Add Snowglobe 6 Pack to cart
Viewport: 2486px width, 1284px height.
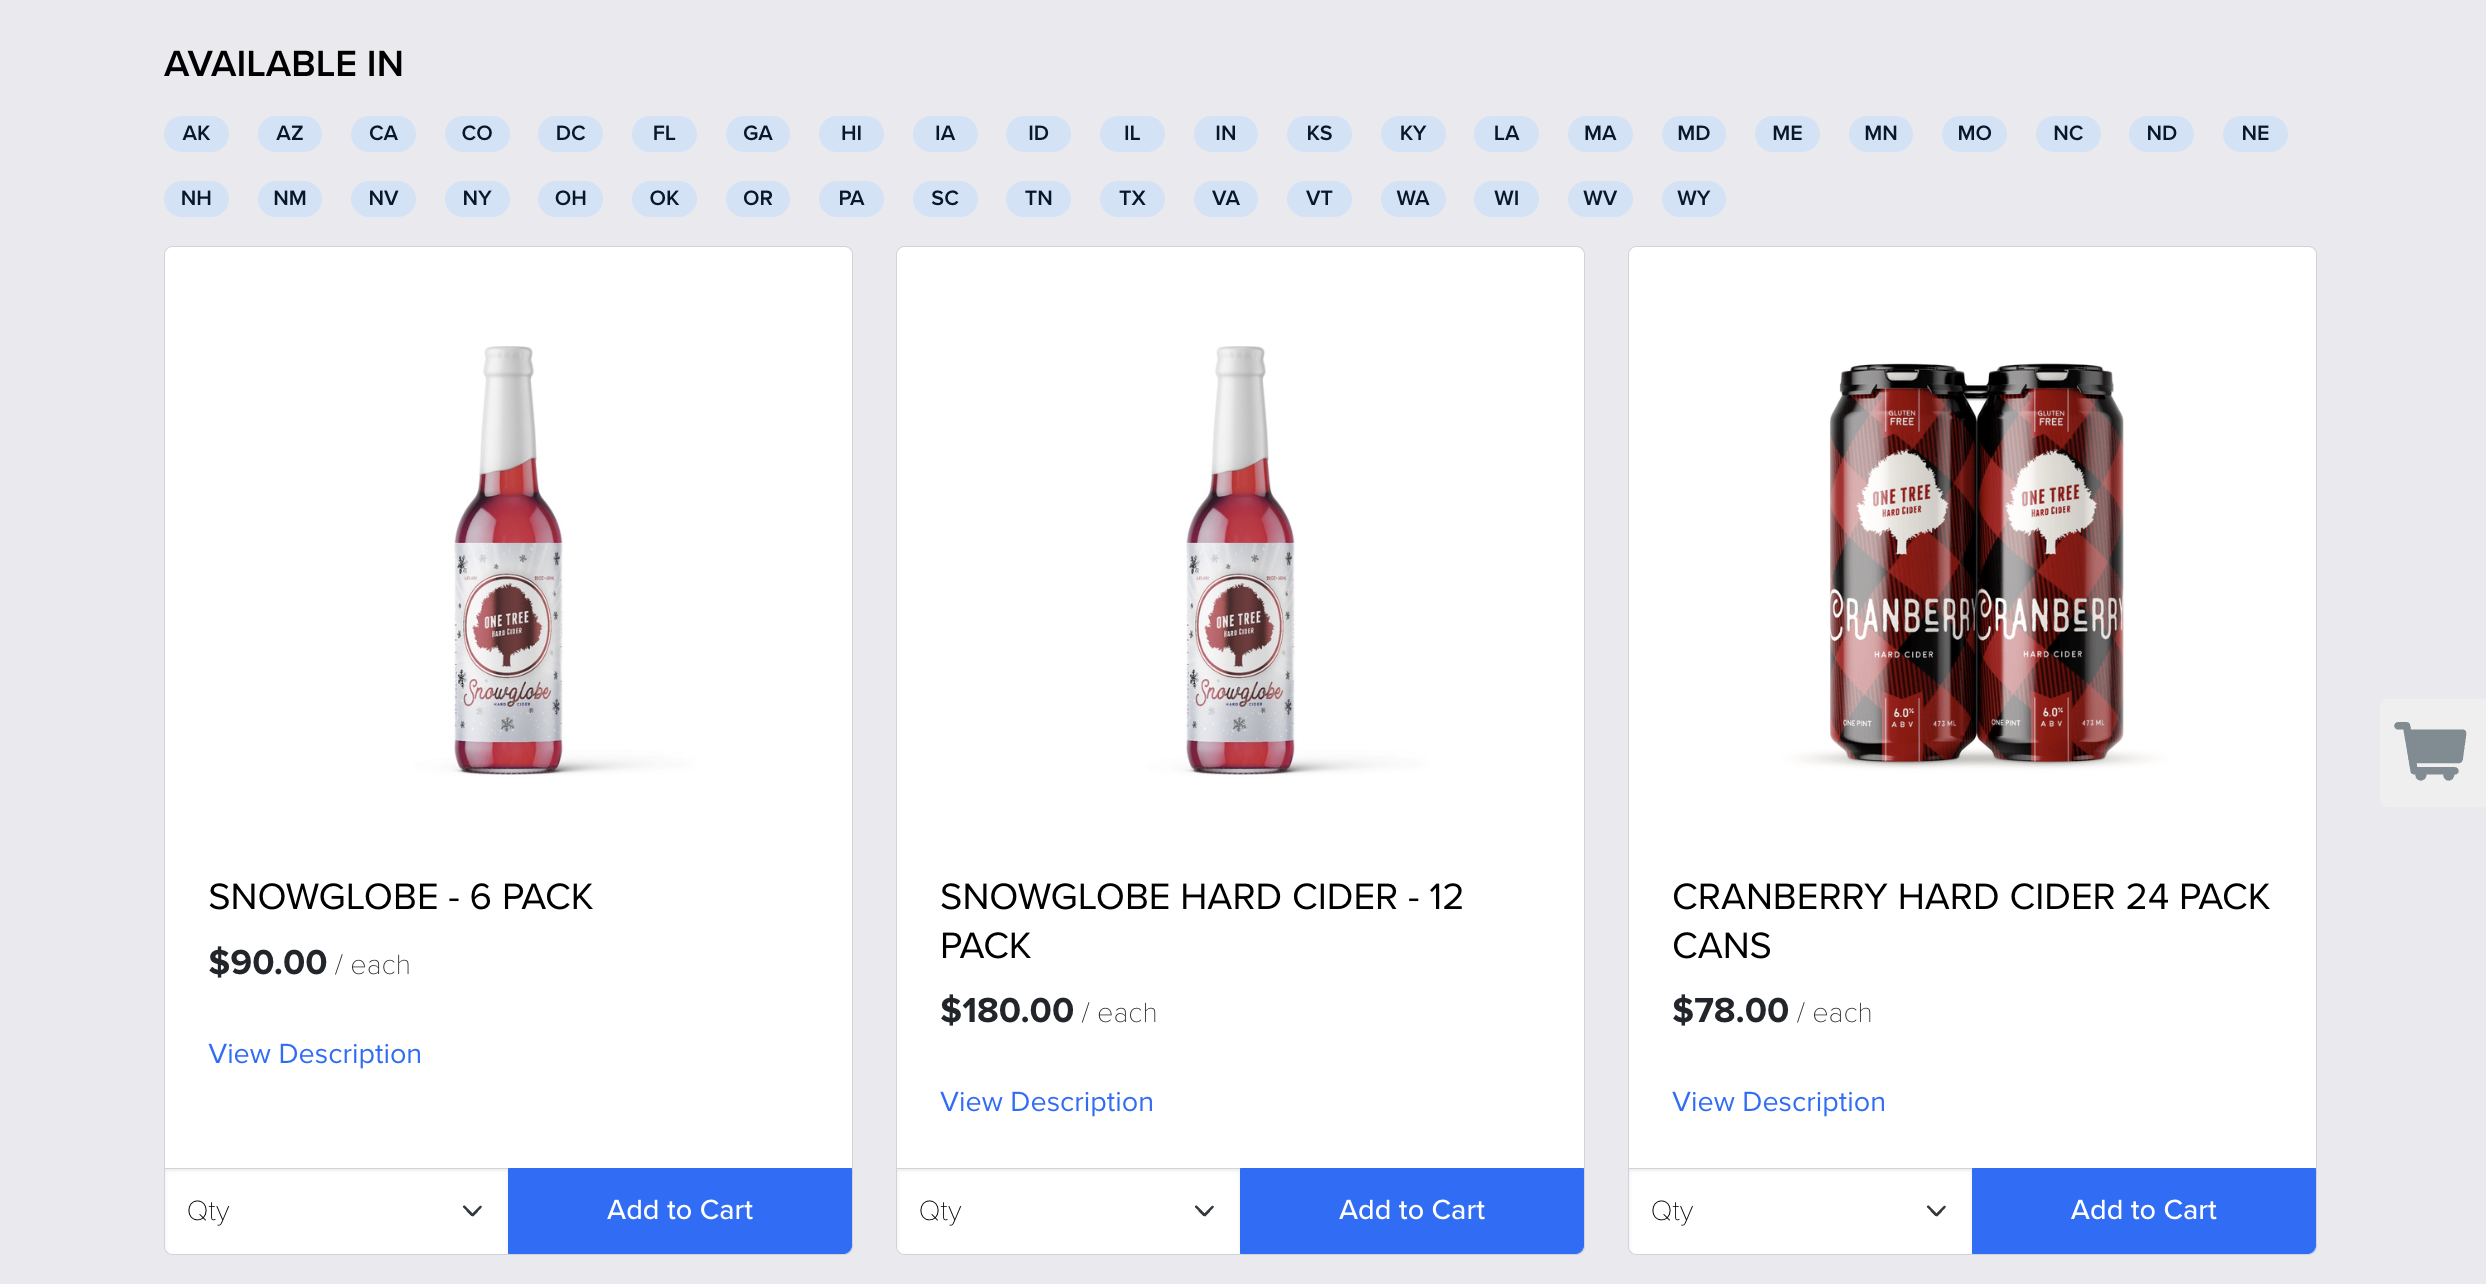click(680, 1211)
